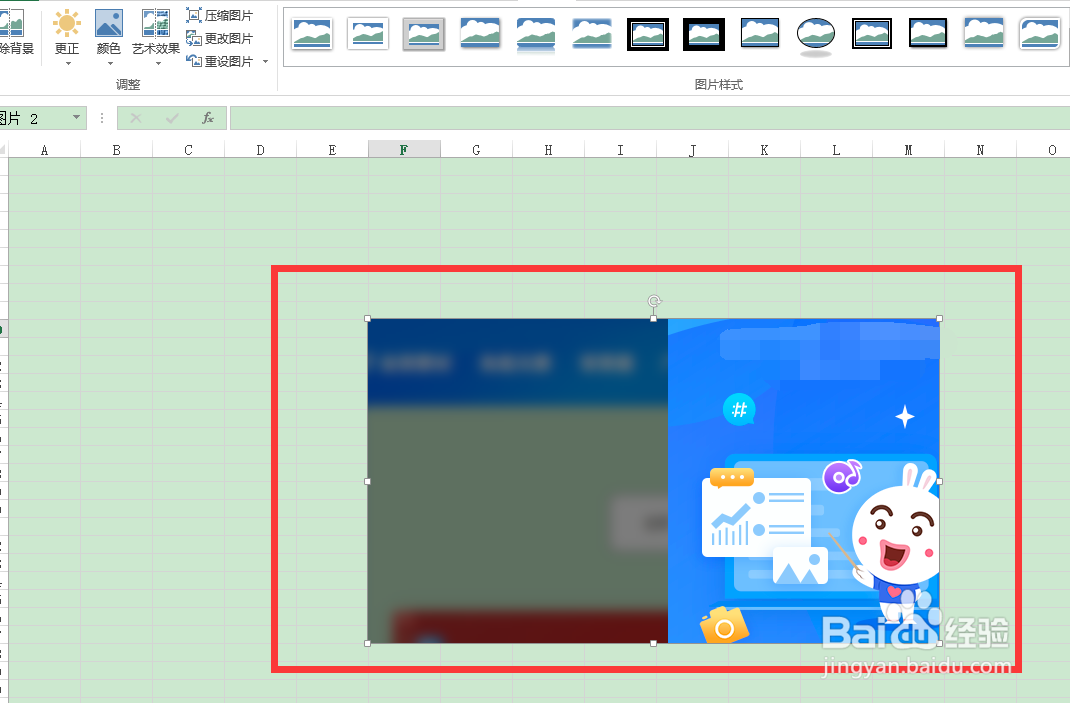Apply the sixth picture style thumbnail
Image resolution: width=1070 pixels, height=703 pixels.
click(x=592, y=33)
